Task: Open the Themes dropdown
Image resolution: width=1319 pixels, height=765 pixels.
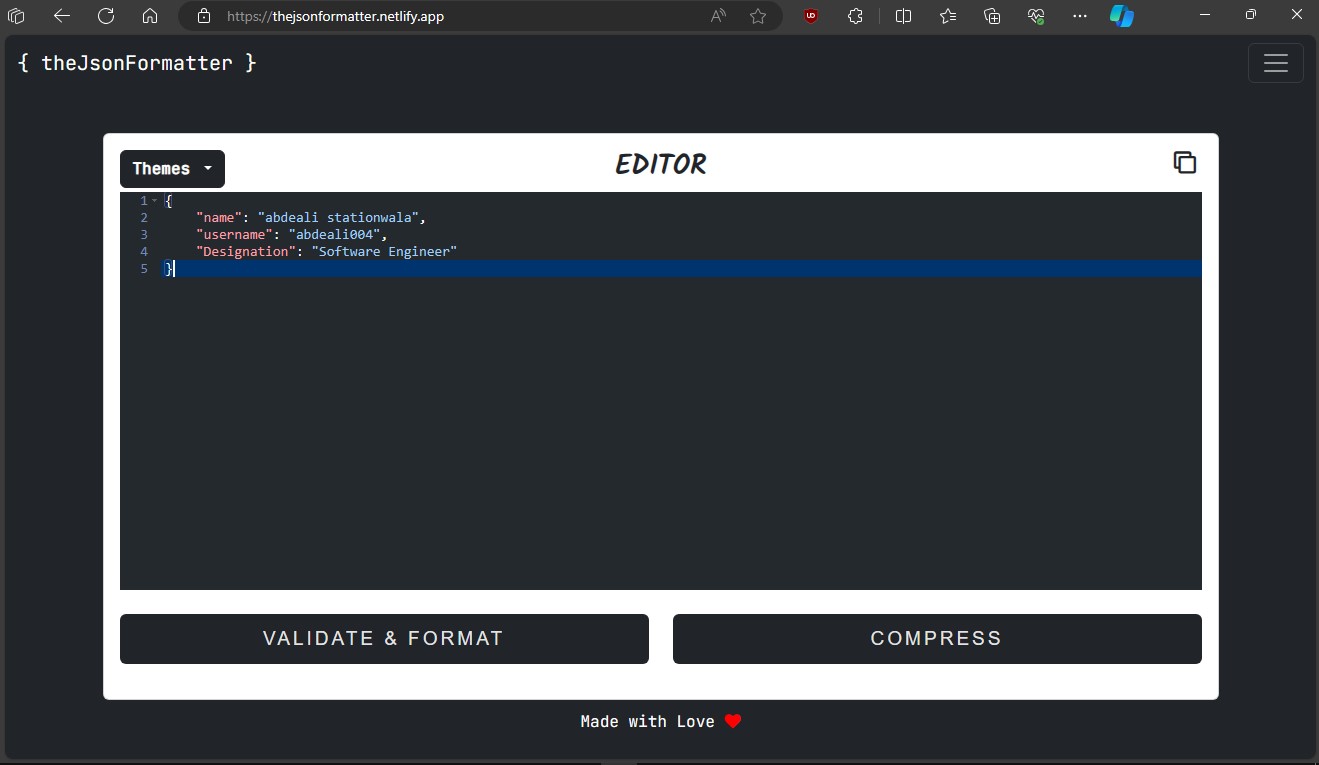Action: click(x=171, y=168)
